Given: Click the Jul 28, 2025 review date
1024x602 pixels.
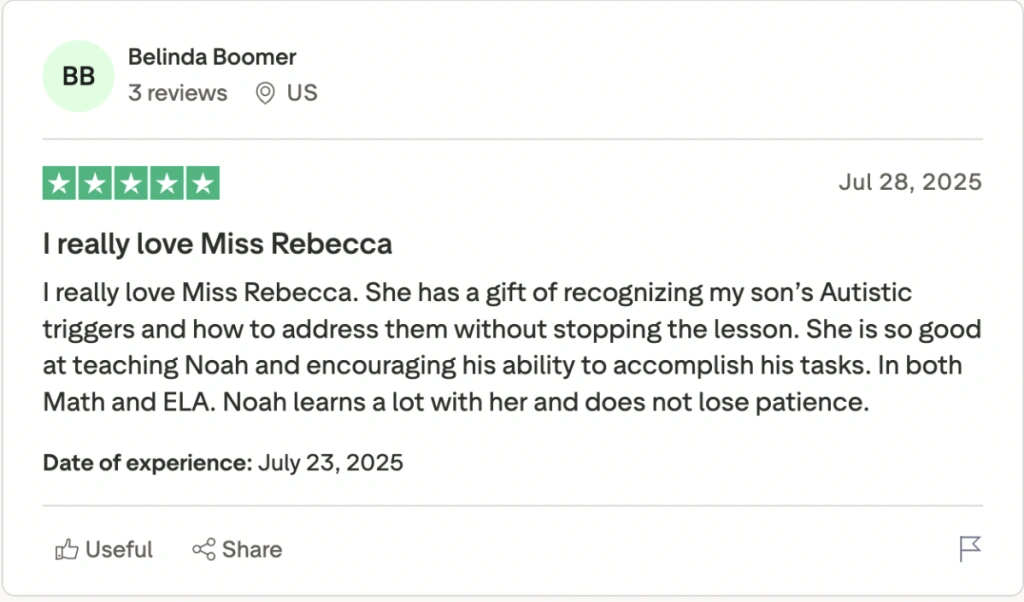Looking at the screenshot, I should 910,182.
